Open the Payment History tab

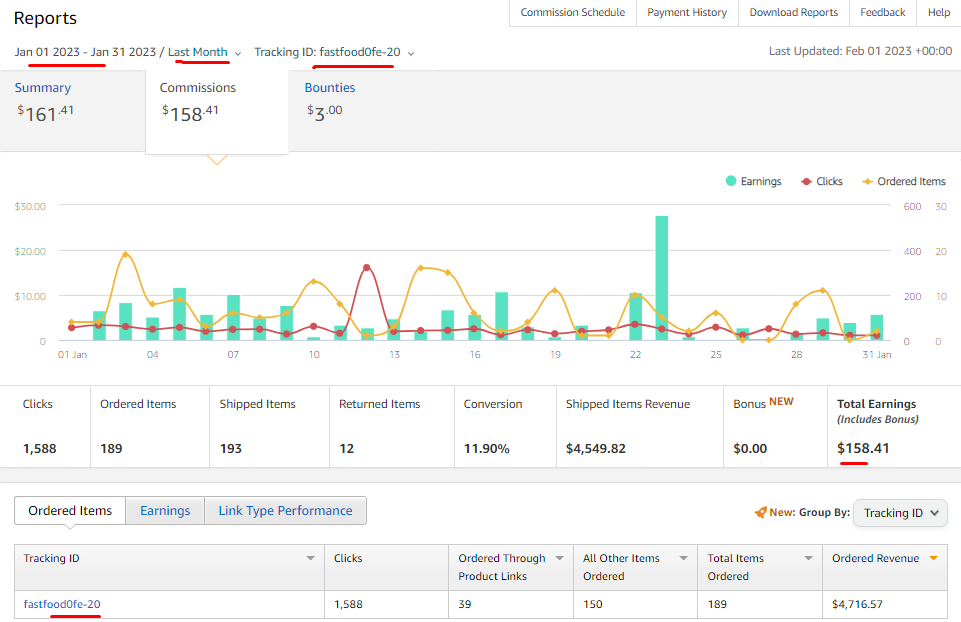click(x=687, y=12)
